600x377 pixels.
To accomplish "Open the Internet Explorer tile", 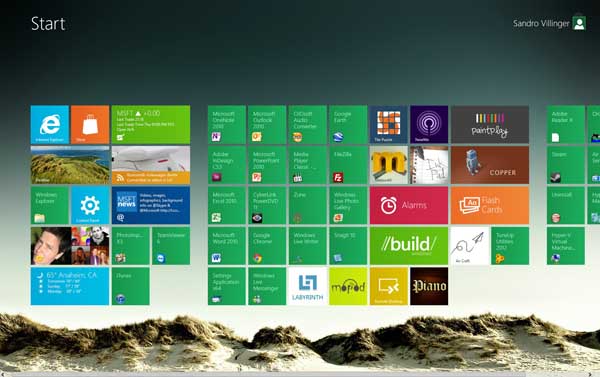I will point(50,125).
